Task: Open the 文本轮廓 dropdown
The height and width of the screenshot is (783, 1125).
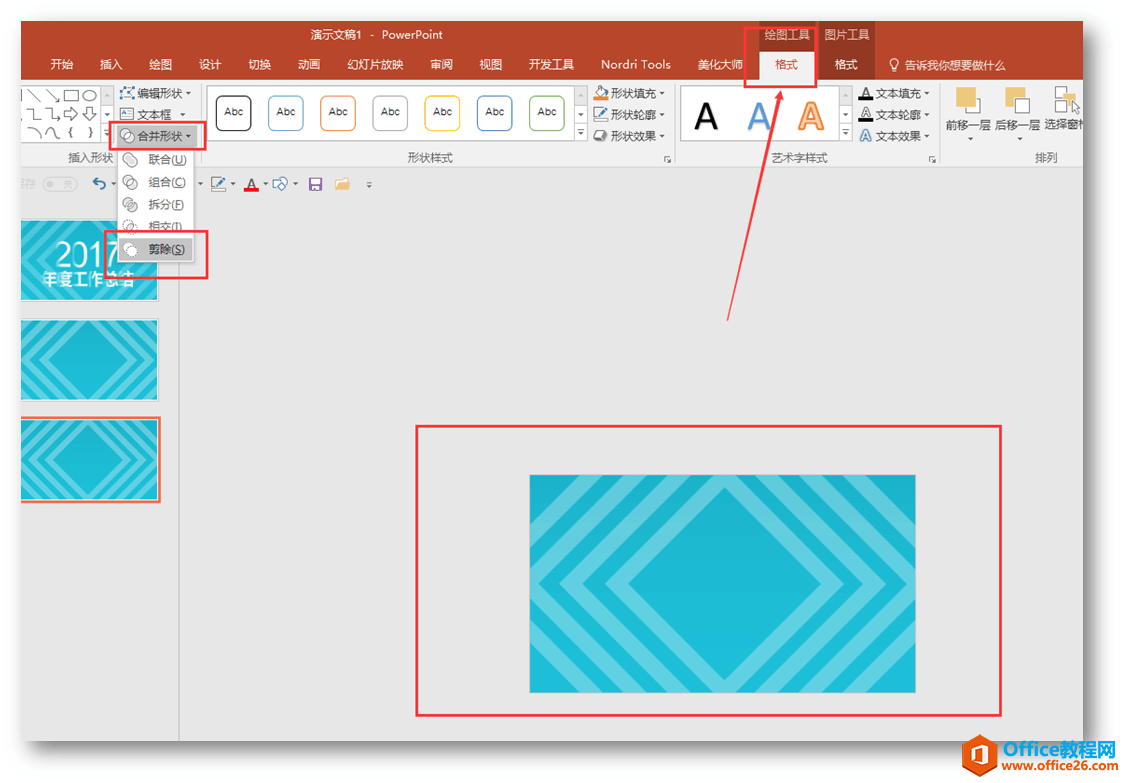Action: click(x=894, y=114)
